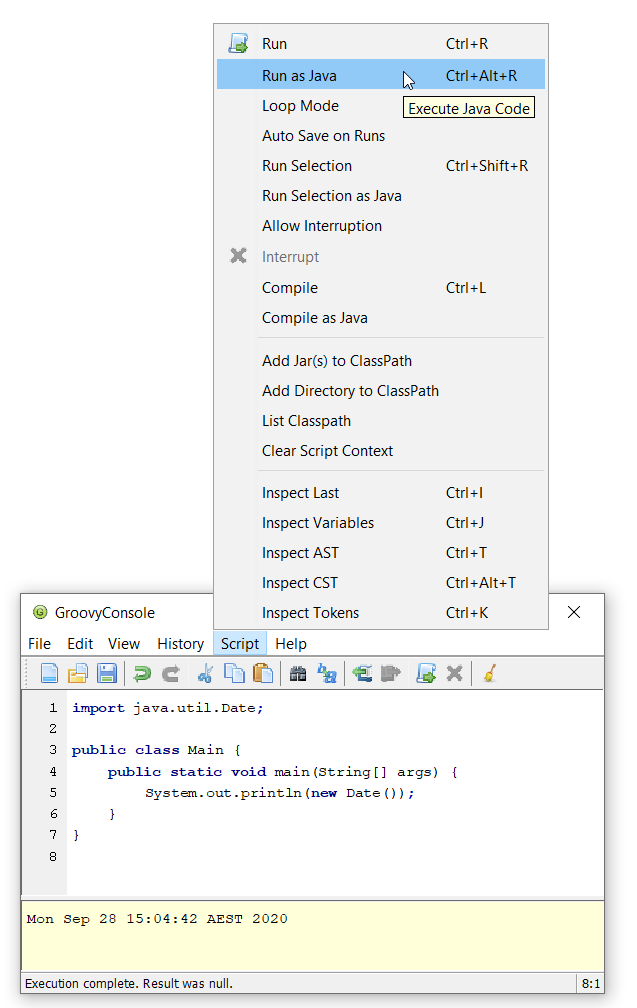Click the Cut scissors icon
This screenshot has height=1008, width=637.
205,673
